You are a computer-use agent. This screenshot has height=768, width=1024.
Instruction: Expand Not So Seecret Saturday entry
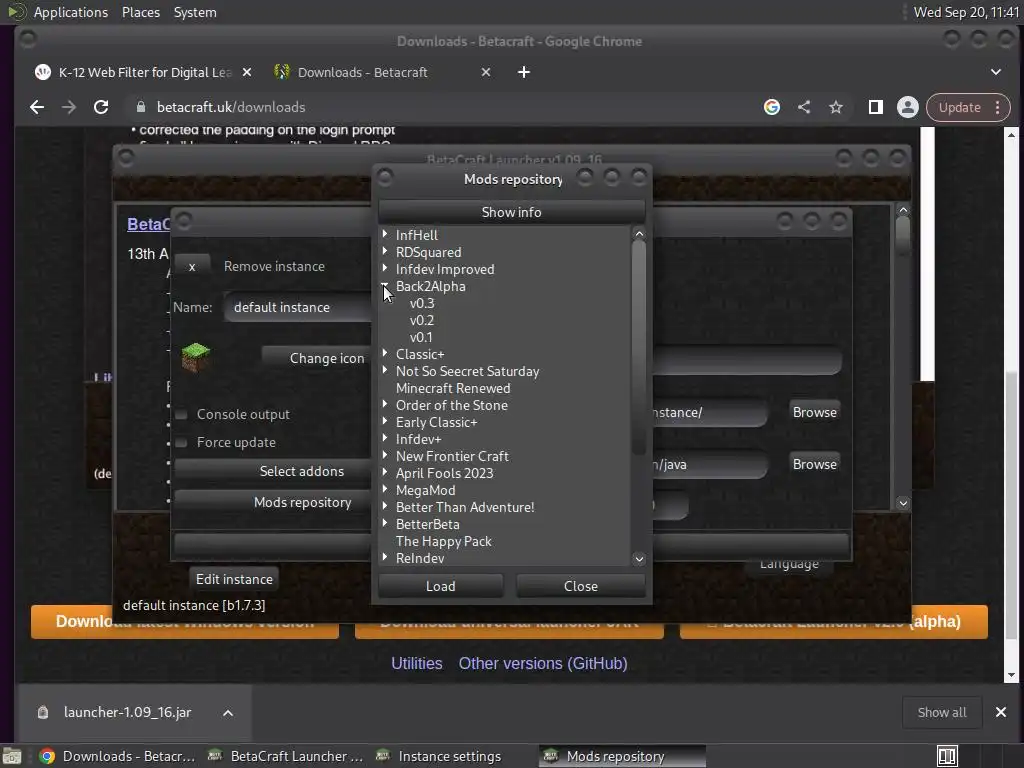click(x=385, y=370)
